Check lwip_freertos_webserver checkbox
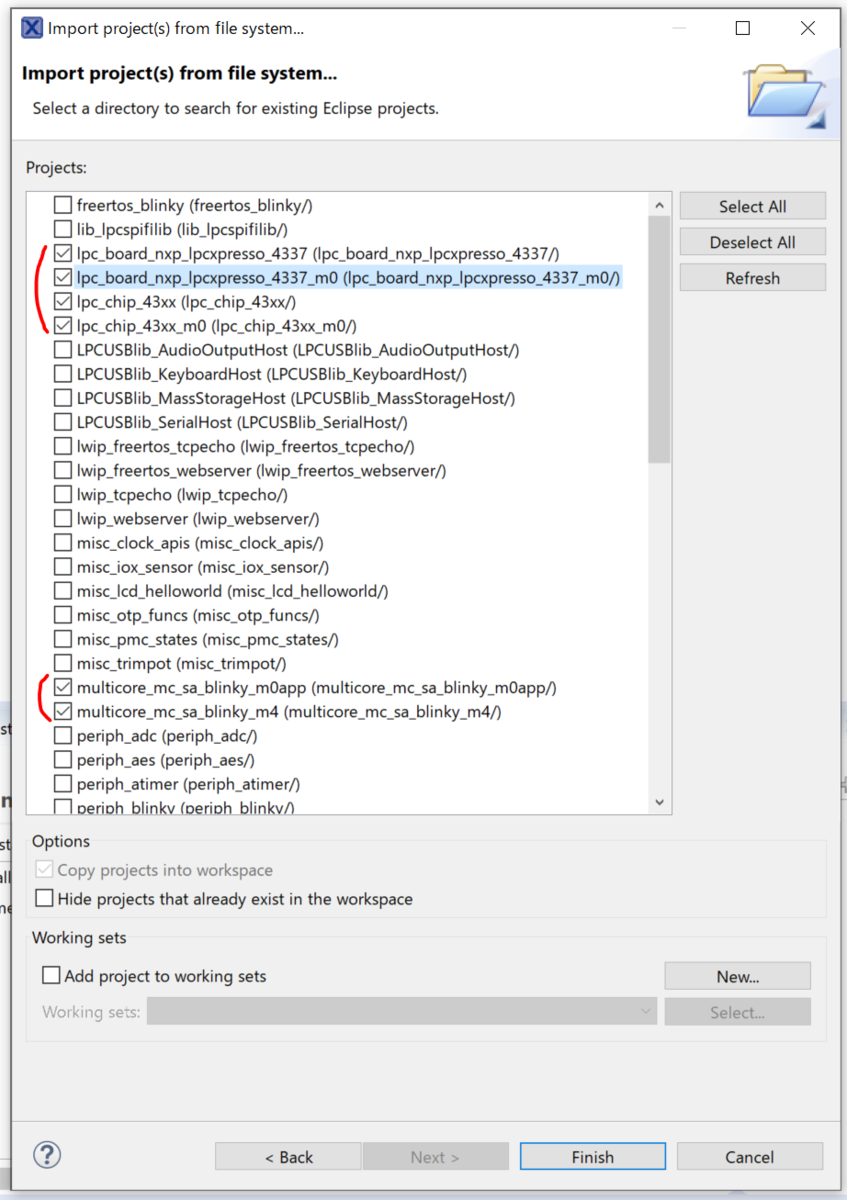The height and width of the screenshot is (1200, 847). 63,470
